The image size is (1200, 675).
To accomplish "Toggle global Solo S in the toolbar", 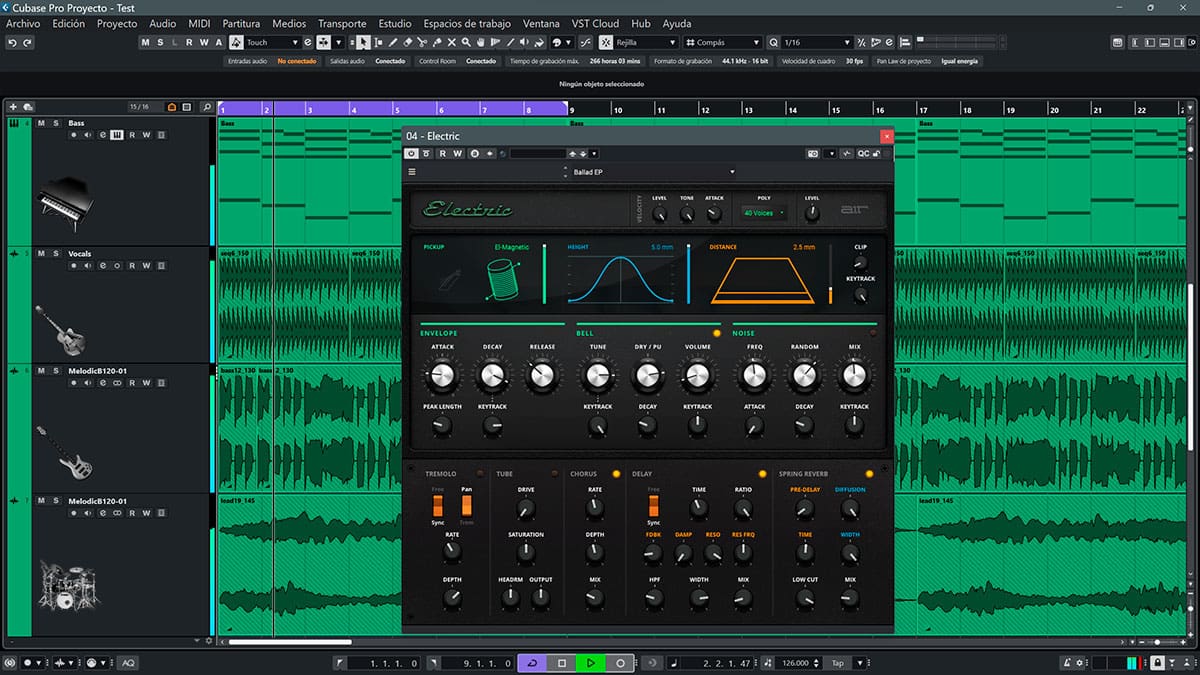I will (x=160, y=43).
